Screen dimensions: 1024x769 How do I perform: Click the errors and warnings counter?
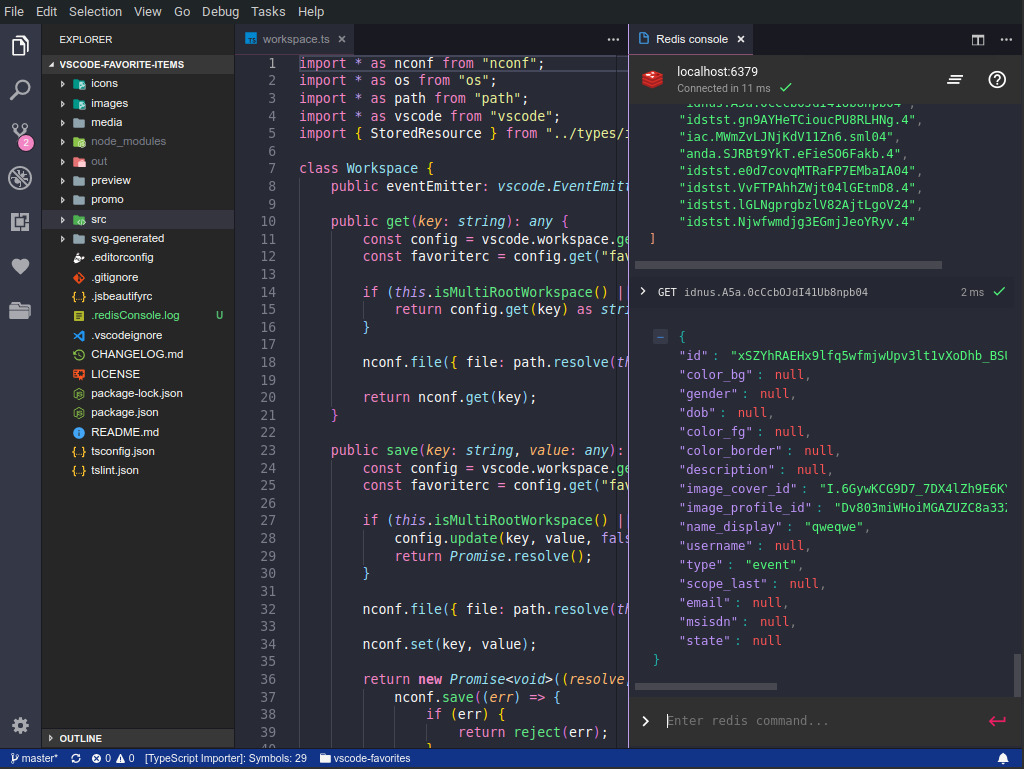coord(113,758)
